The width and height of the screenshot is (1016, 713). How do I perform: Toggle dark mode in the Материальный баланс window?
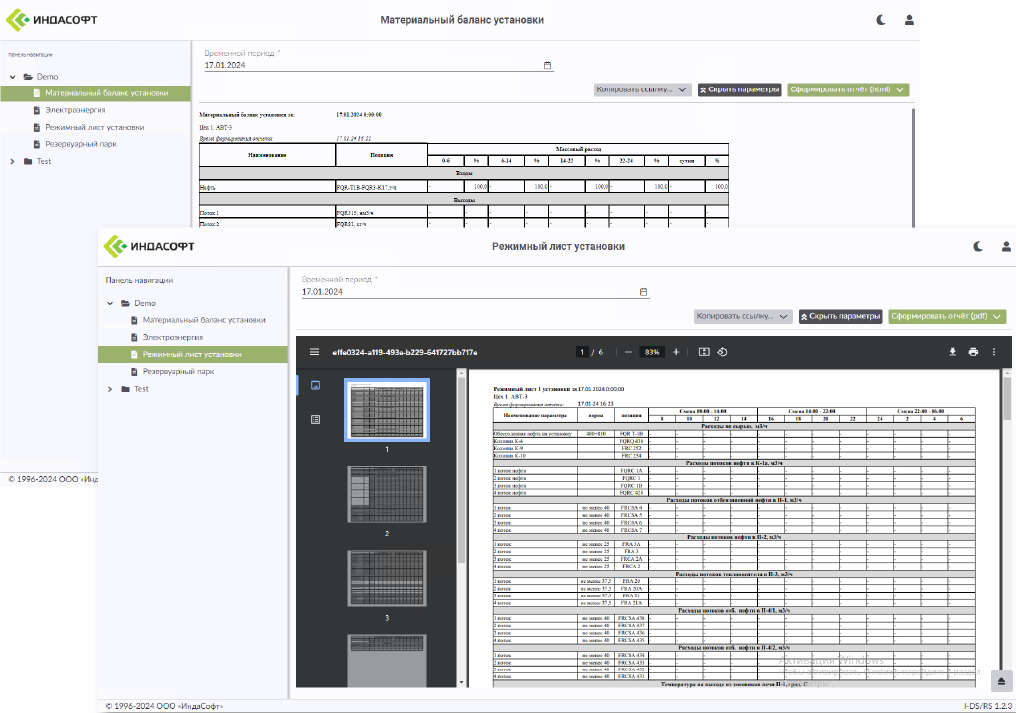pos(881,20)
